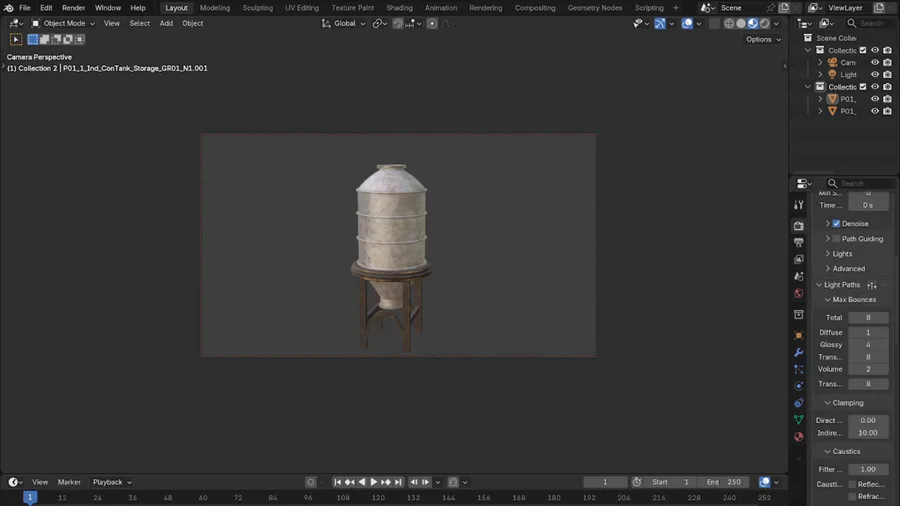Enable Refractive caustics checkbox

[x=852, y=496]
